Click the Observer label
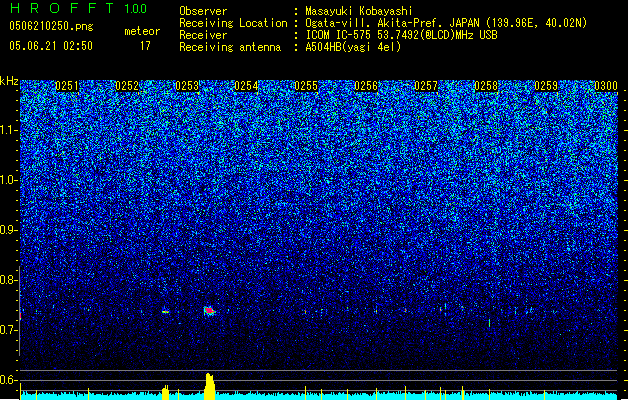629x400 pixels. click(203, 11)
